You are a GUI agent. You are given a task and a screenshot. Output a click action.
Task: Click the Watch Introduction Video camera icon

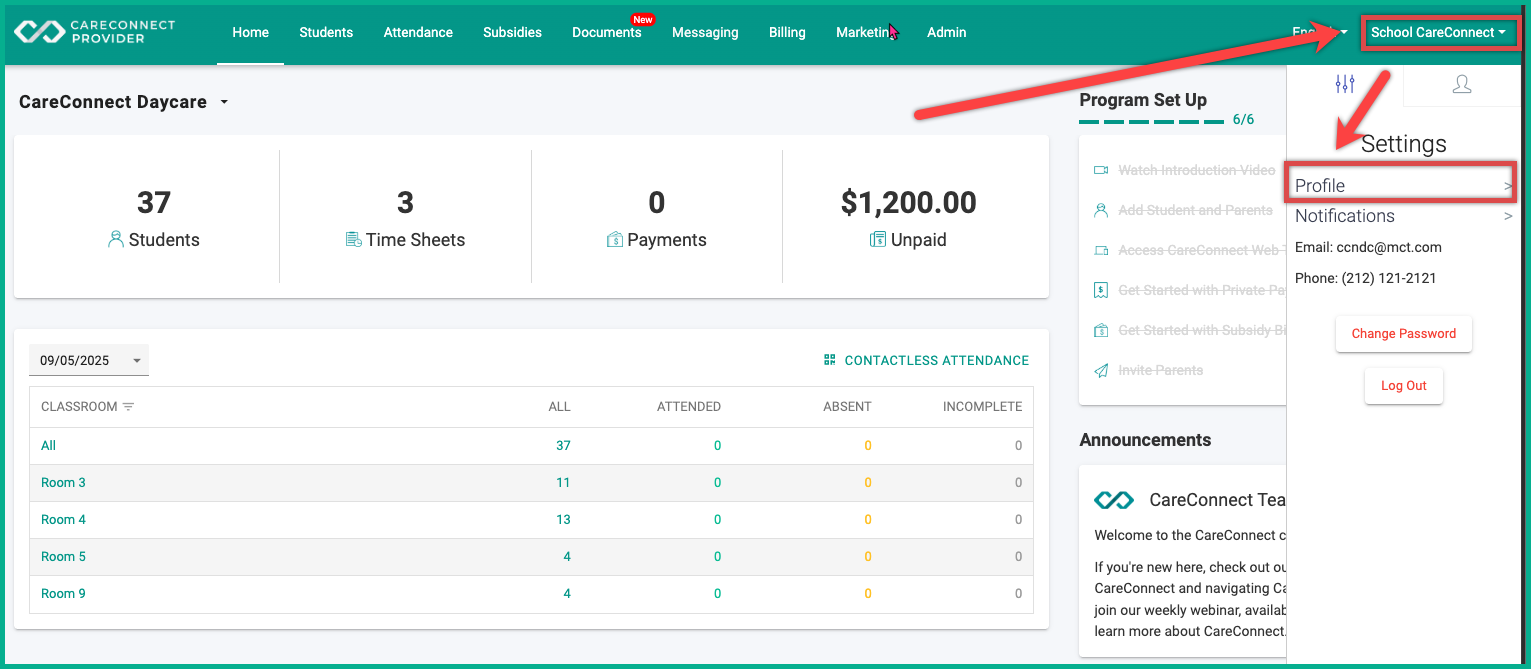pyautogui.click(x=1101, y=170)
